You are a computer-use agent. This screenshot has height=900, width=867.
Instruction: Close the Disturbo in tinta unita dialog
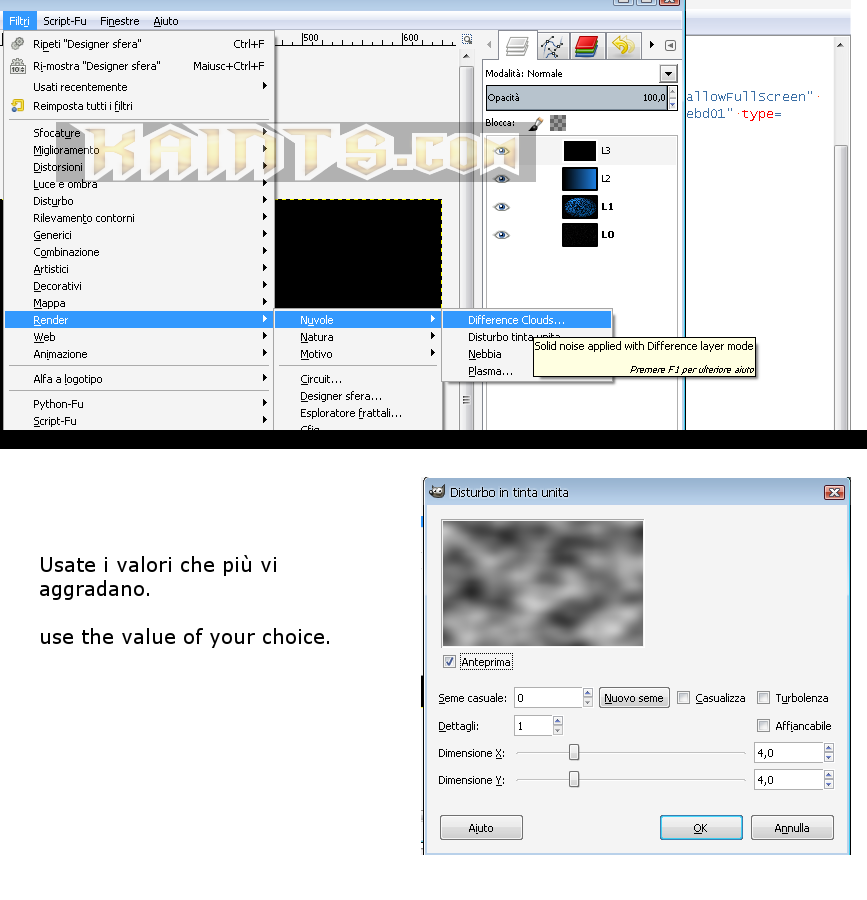[x=834, y=492]
